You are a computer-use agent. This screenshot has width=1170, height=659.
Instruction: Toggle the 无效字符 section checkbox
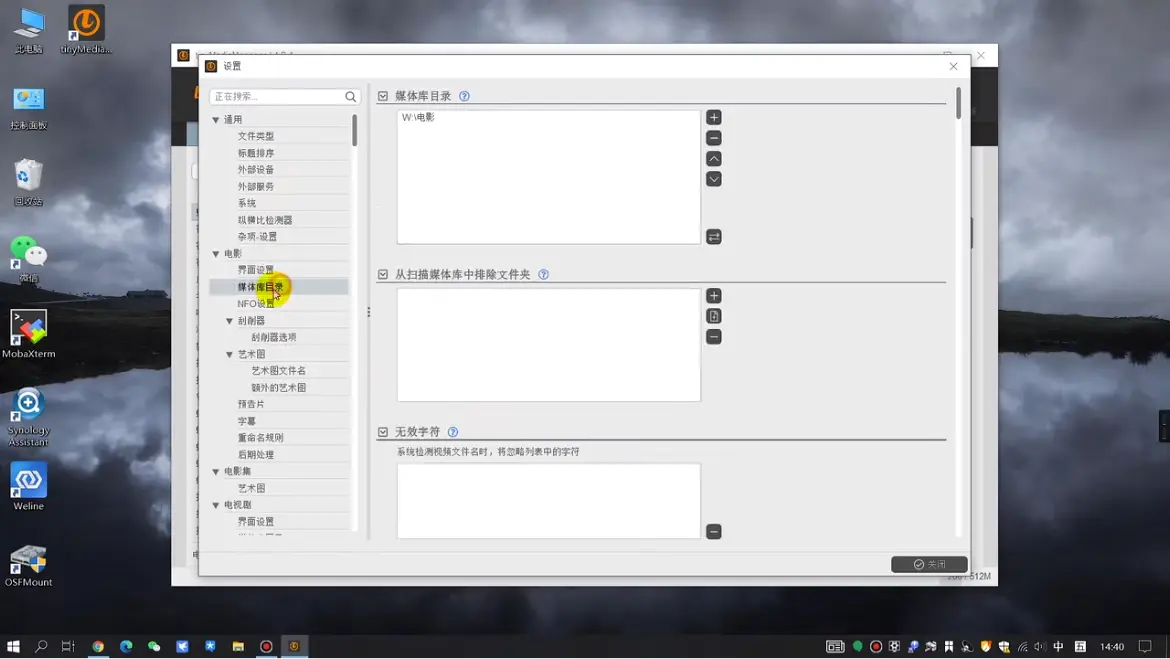[x=383, y=432]
